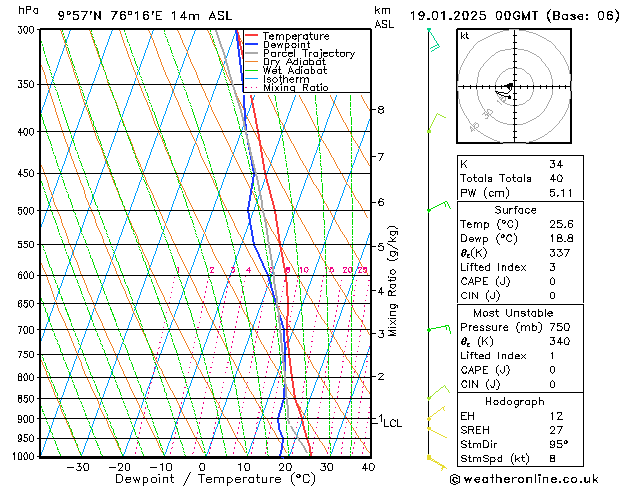Click the EH value 12
The image size is (629, 486).
point(556,416)
